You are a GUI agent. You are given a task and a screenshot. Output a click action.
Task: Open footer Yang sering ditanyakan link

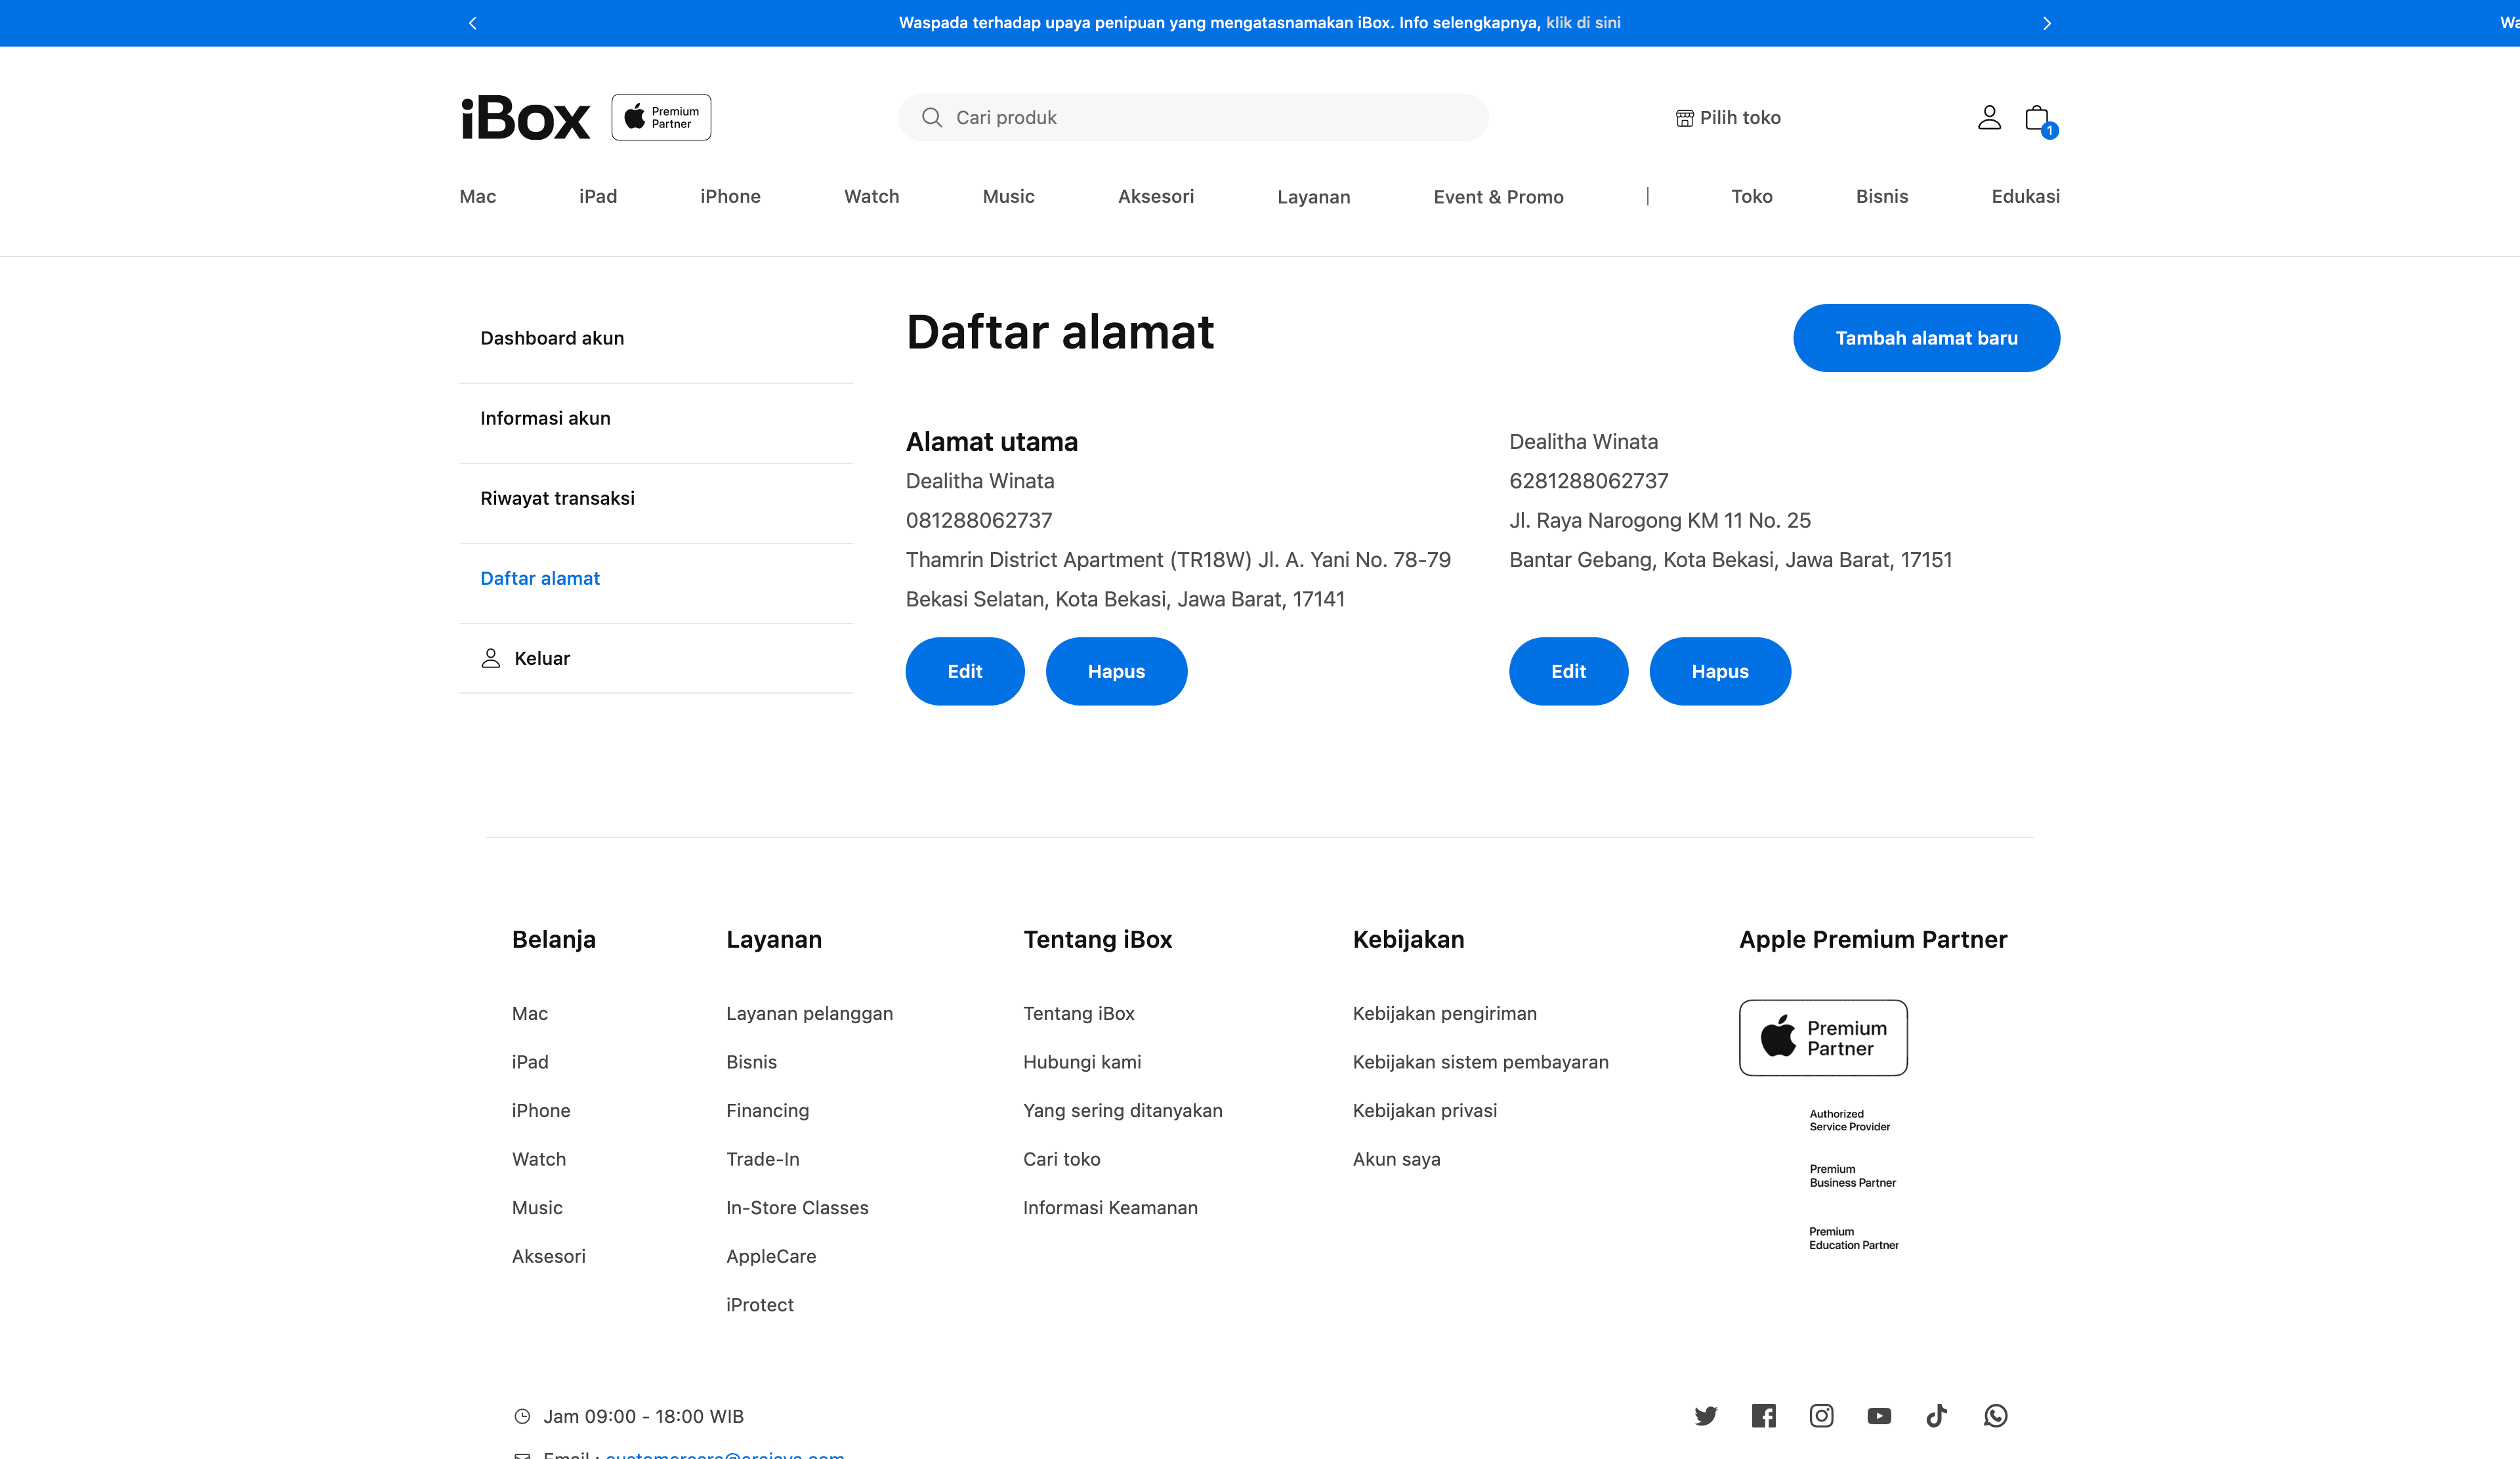point(1122,1111)
